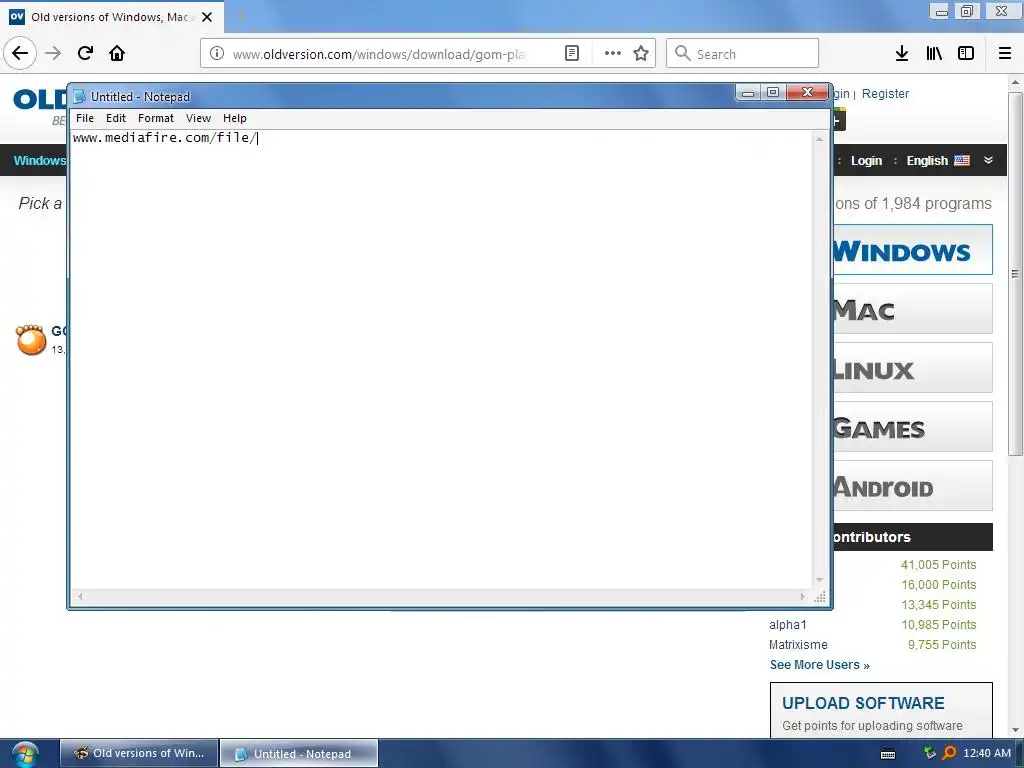This screenshot has height=768, width=1024.
Task: Click Notepad vertical scrollbar up arrow
Action: (819, 138)
